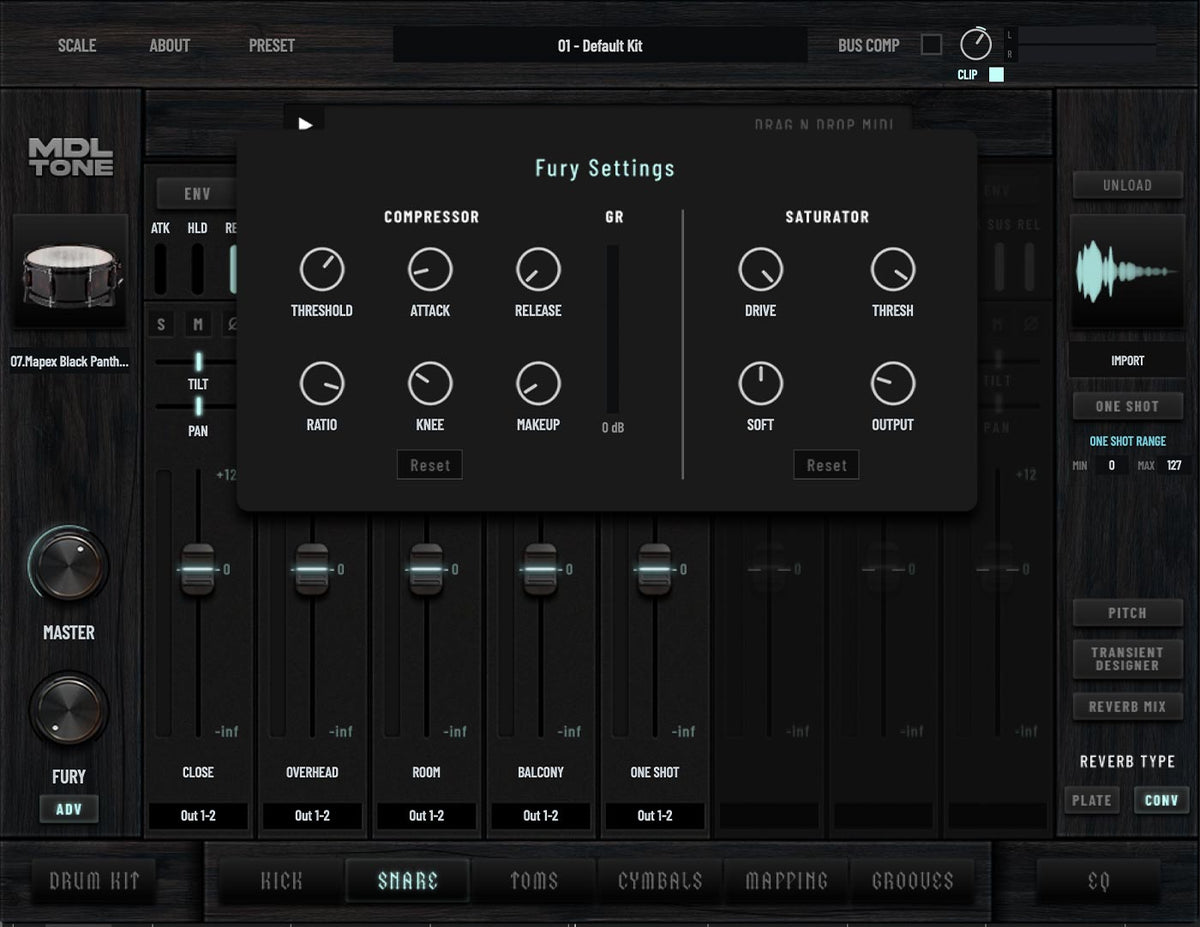The height and width of the screenshot is (927, 1200).
Task: Toggle the ENV button on CLOSE channel
Action: point(197,194)
